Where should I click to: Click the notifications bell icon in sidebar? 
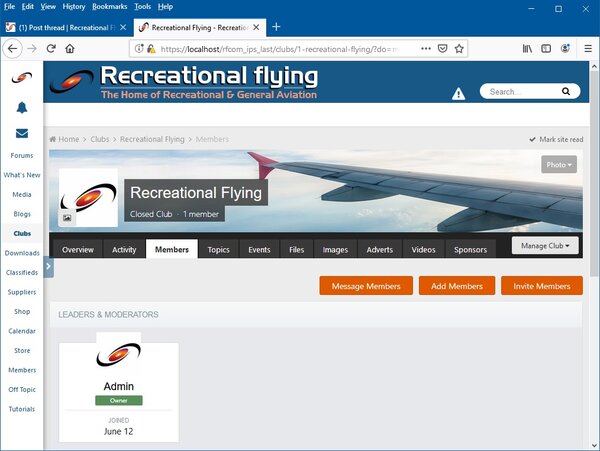pos(21,107)
